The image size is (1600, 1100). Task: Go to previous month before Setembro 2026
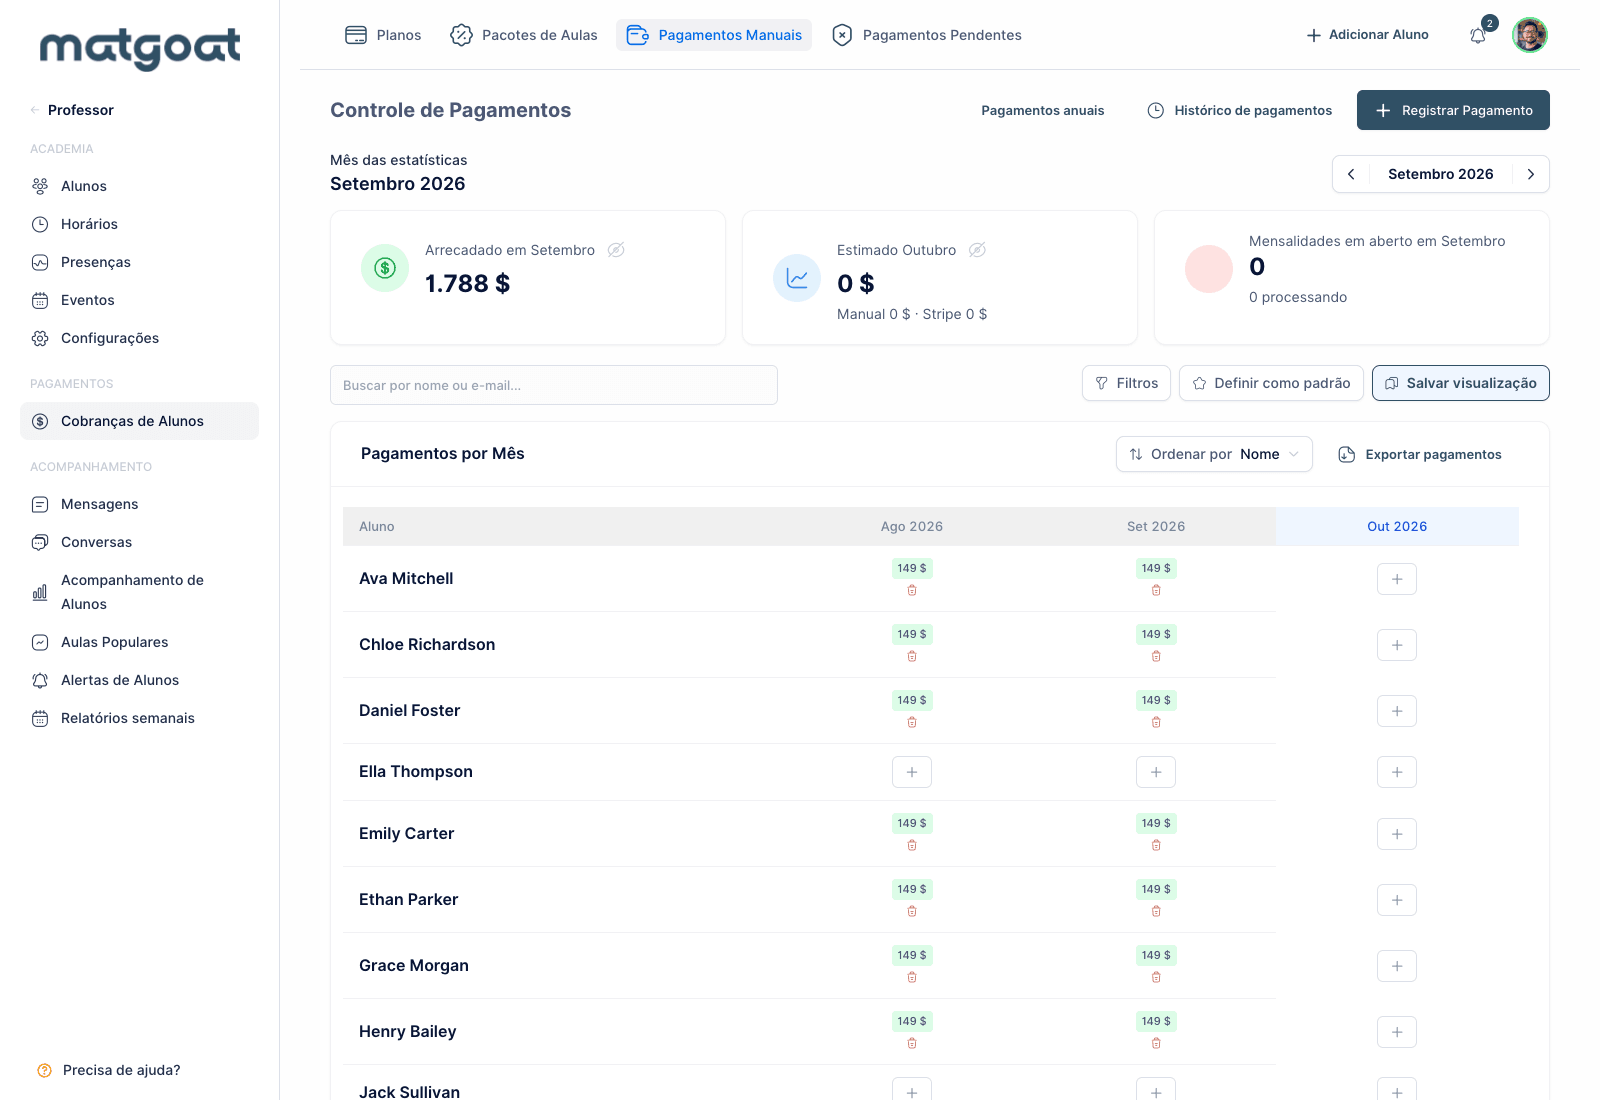pyautogui.click(x=1351, y=174)
